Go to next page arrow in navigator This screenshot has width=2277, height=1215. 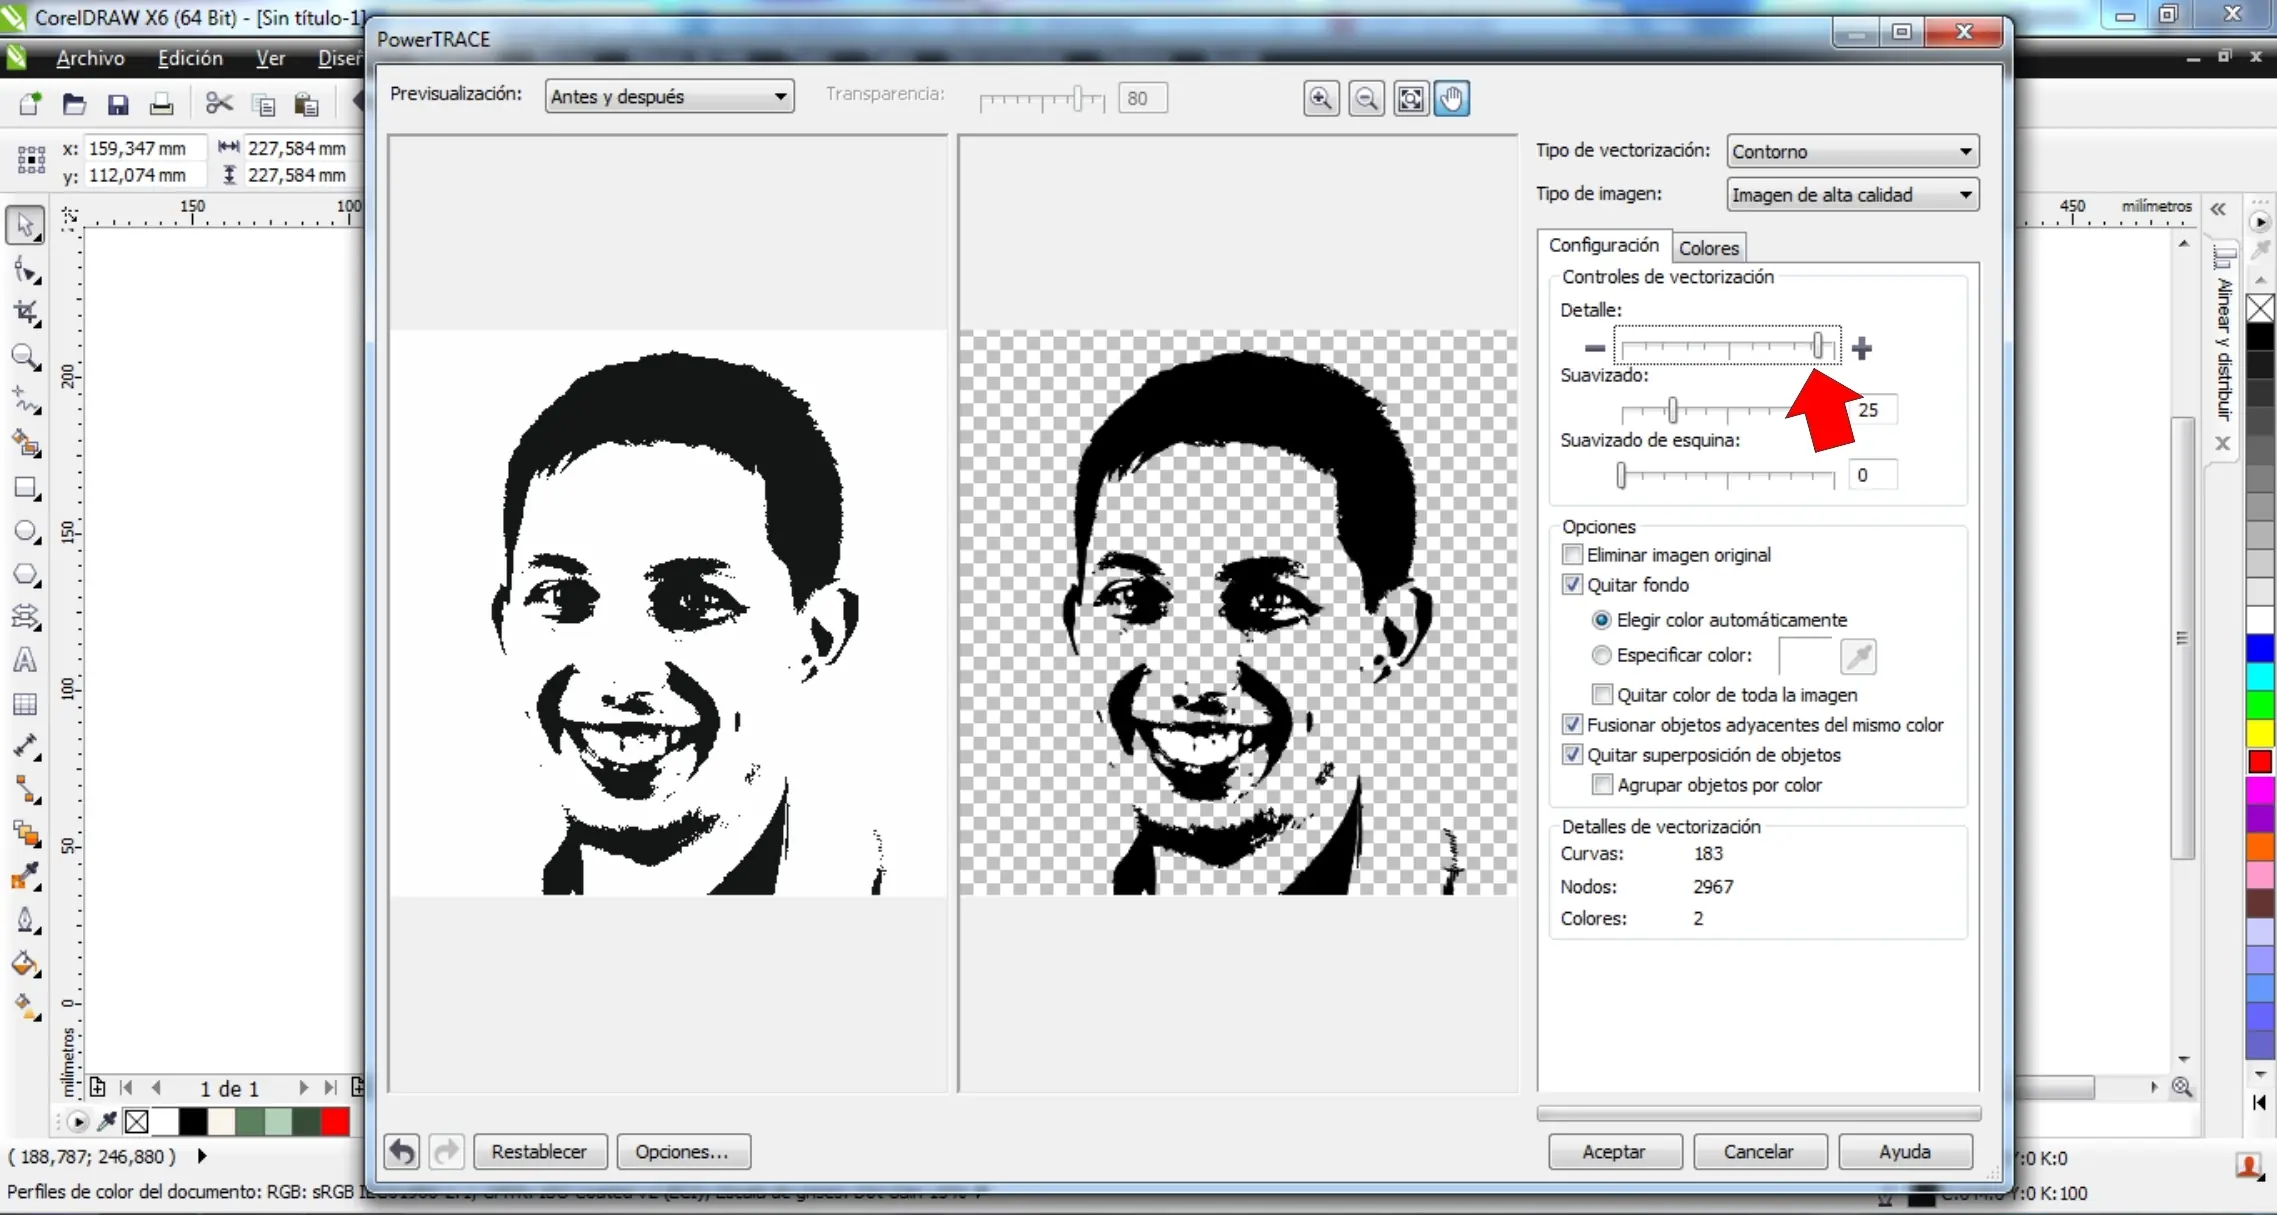tap(303, 1087)
